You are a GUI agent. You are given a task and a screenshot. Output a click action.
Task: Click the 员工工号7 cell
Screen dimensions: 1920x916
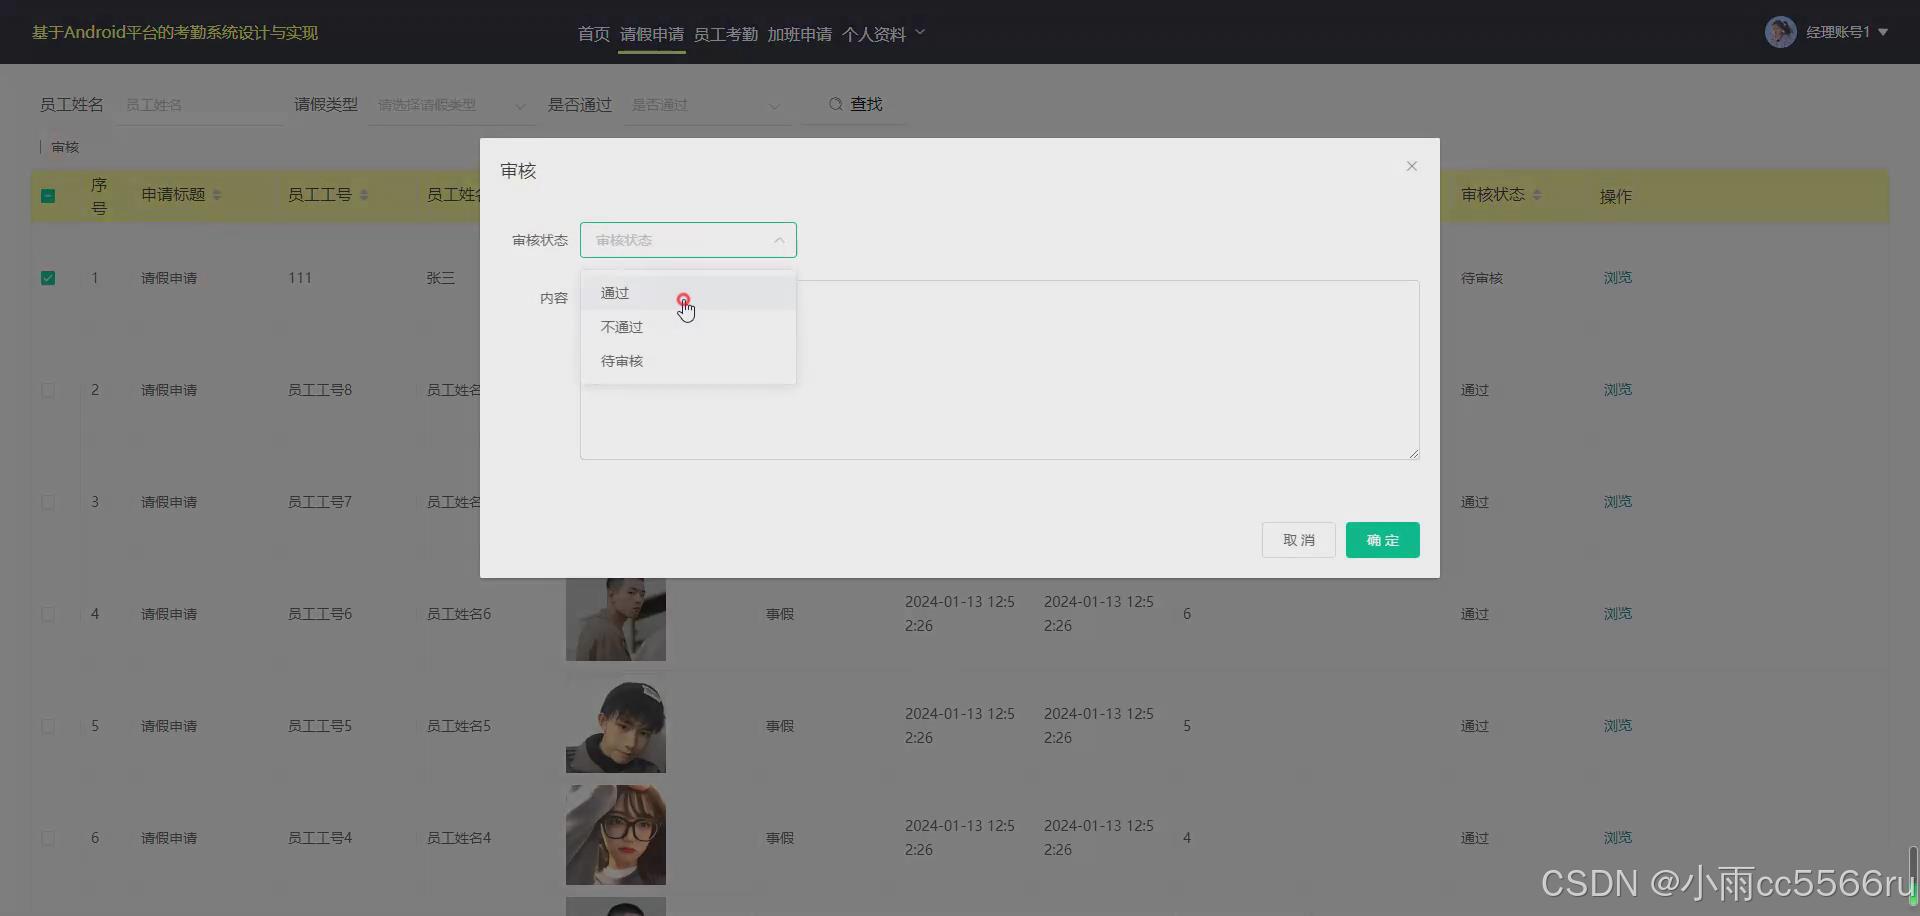tap(320, 502)
